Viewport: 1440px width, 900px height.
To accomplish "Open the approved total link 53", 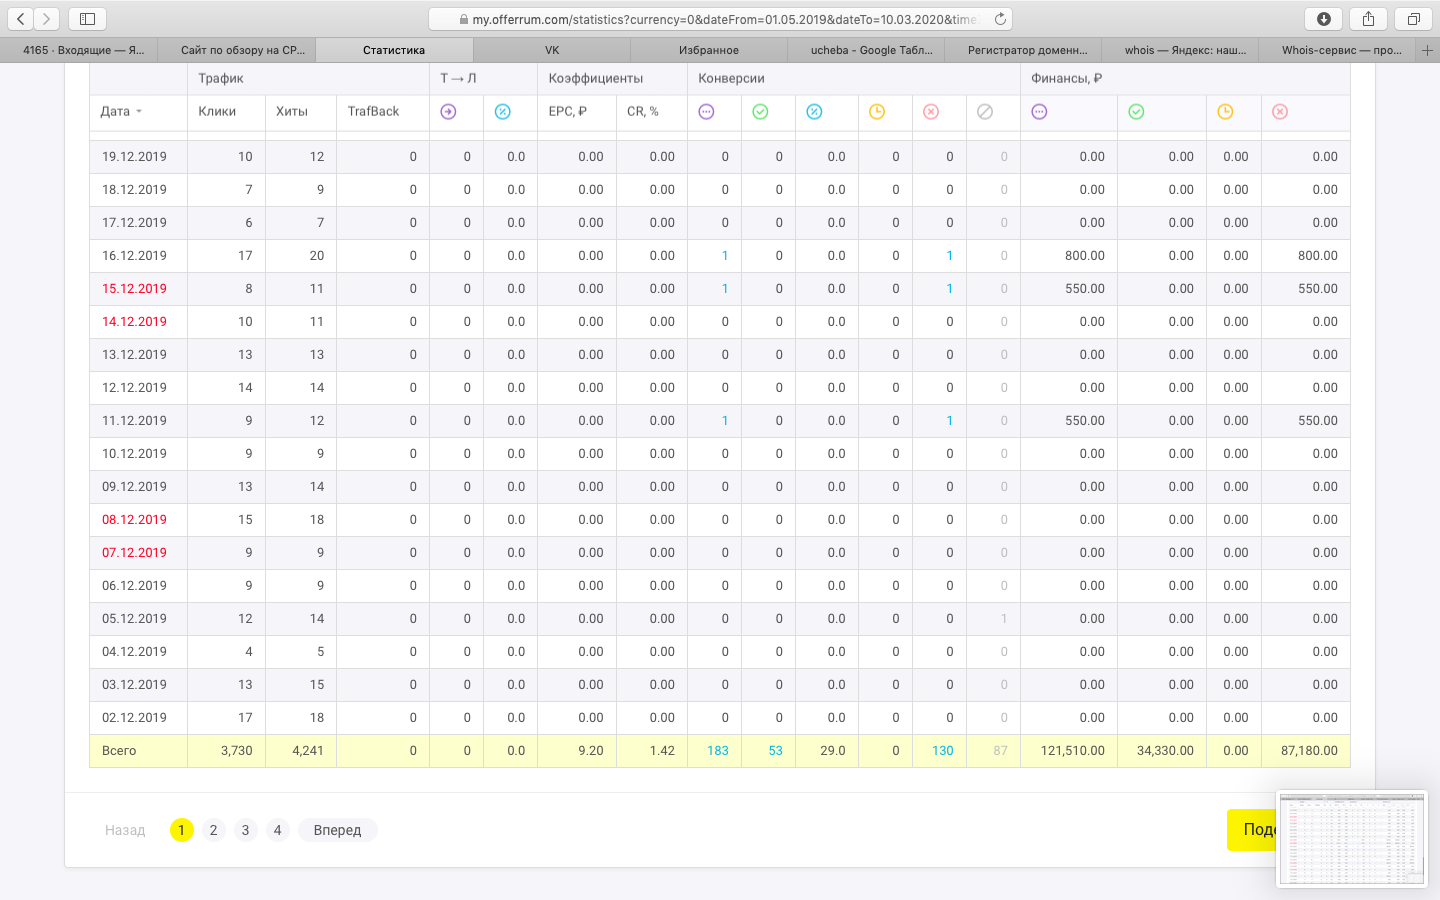I will point(776,751).
